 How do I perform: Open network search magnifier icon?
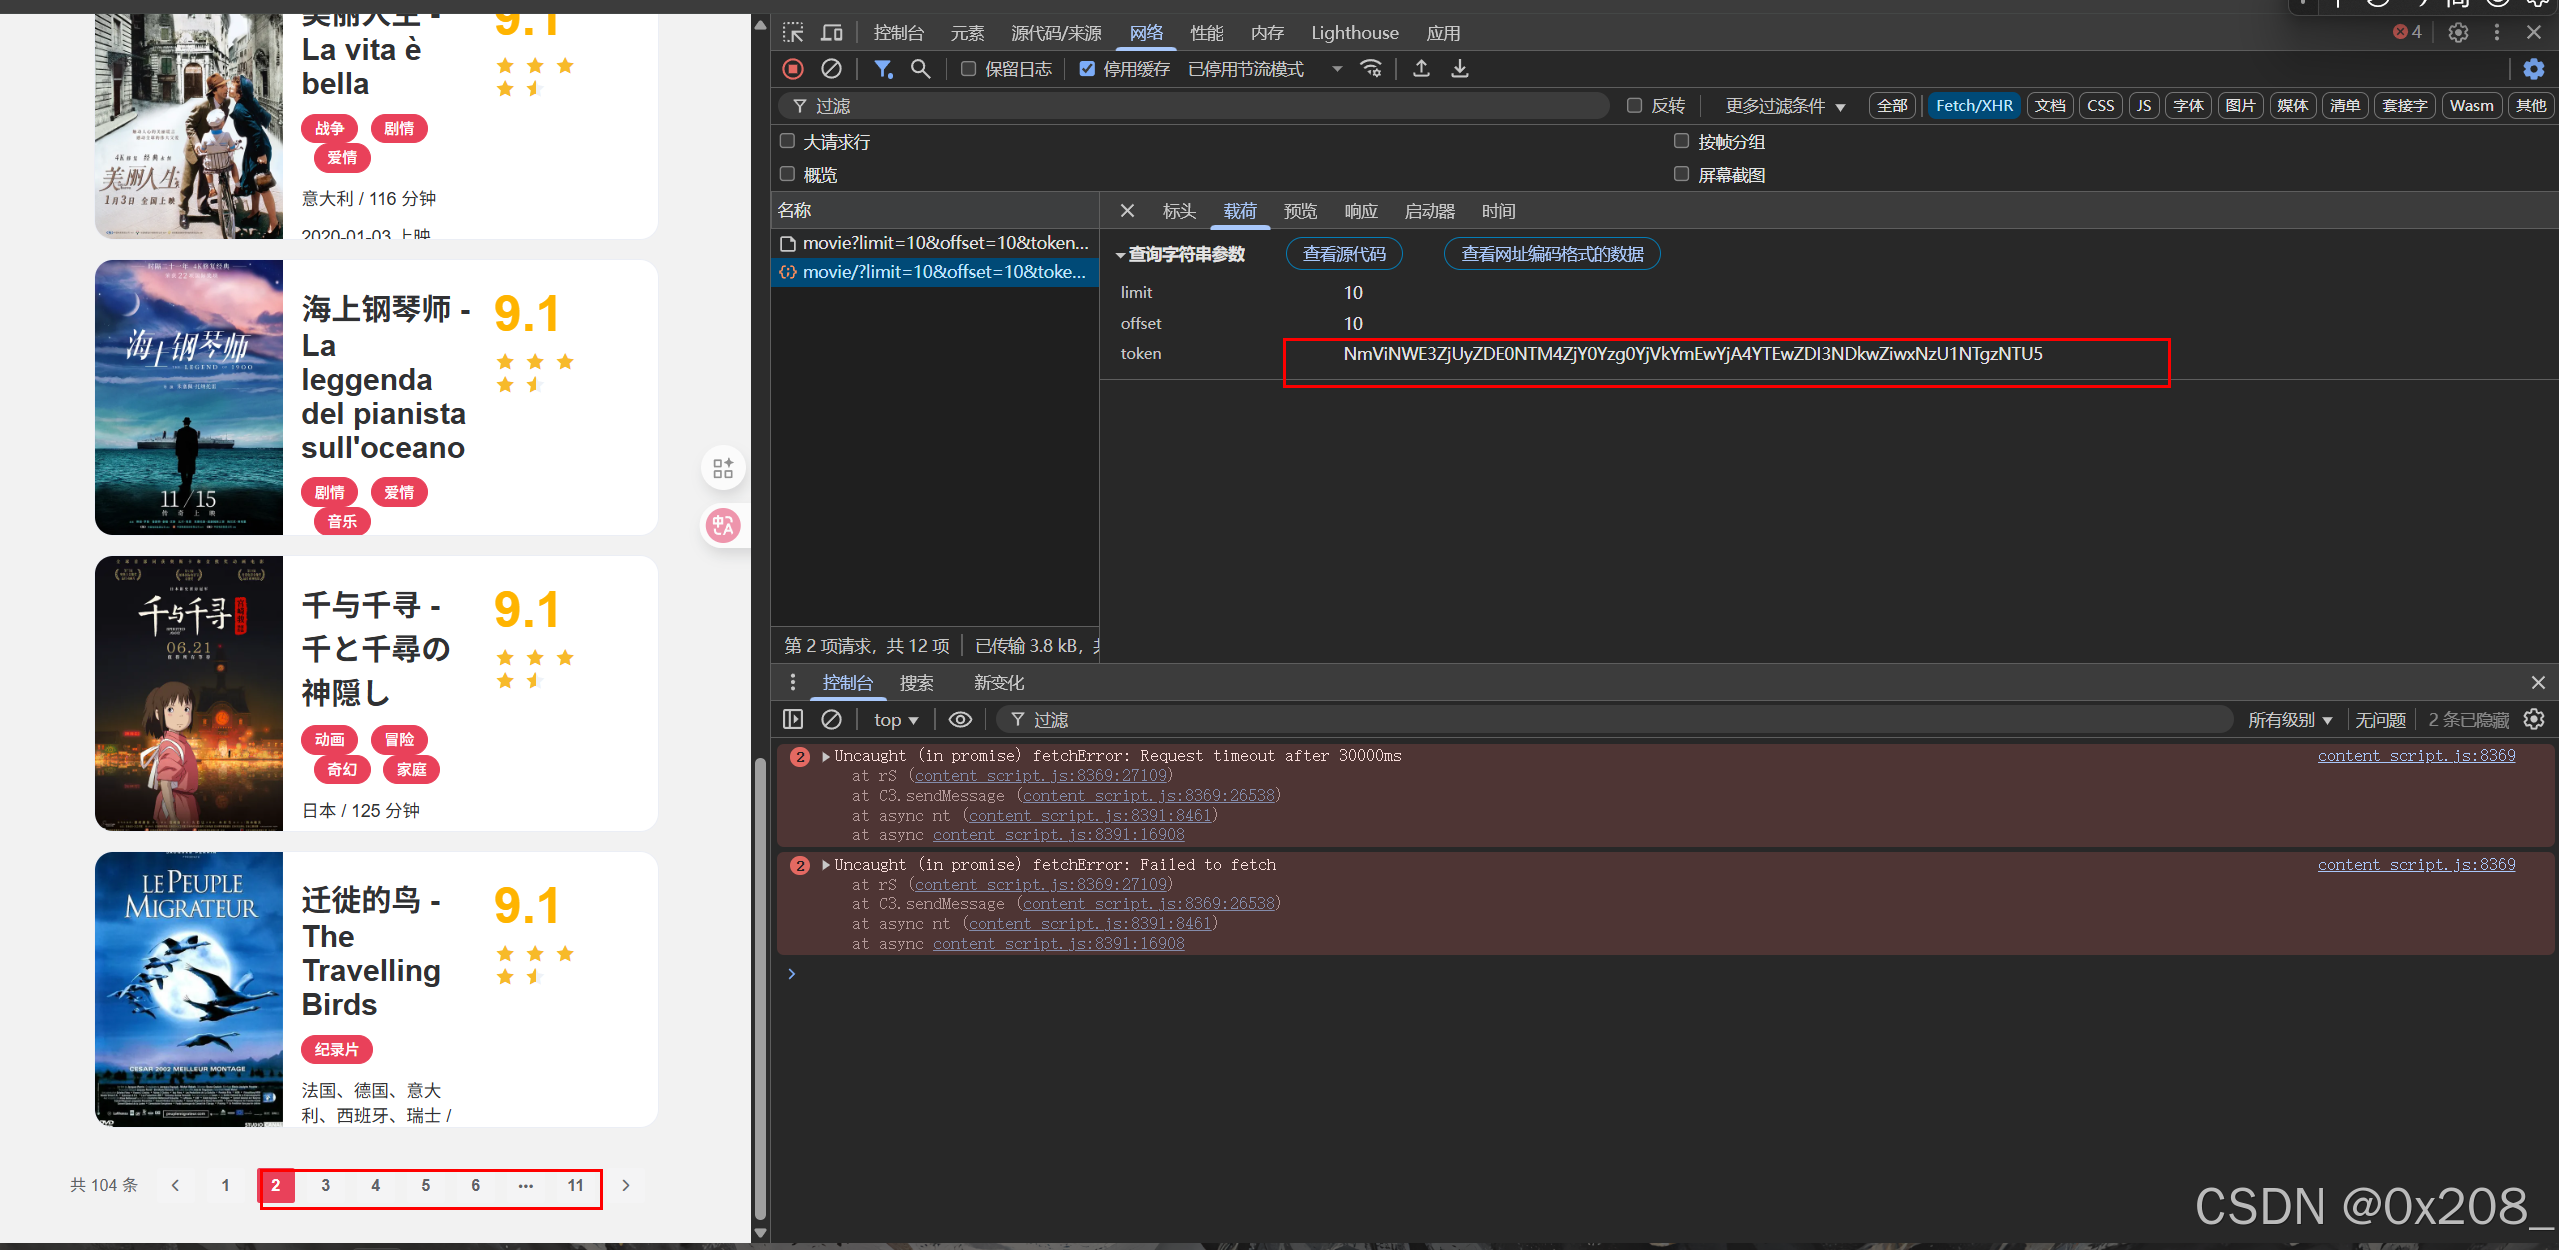920,69
